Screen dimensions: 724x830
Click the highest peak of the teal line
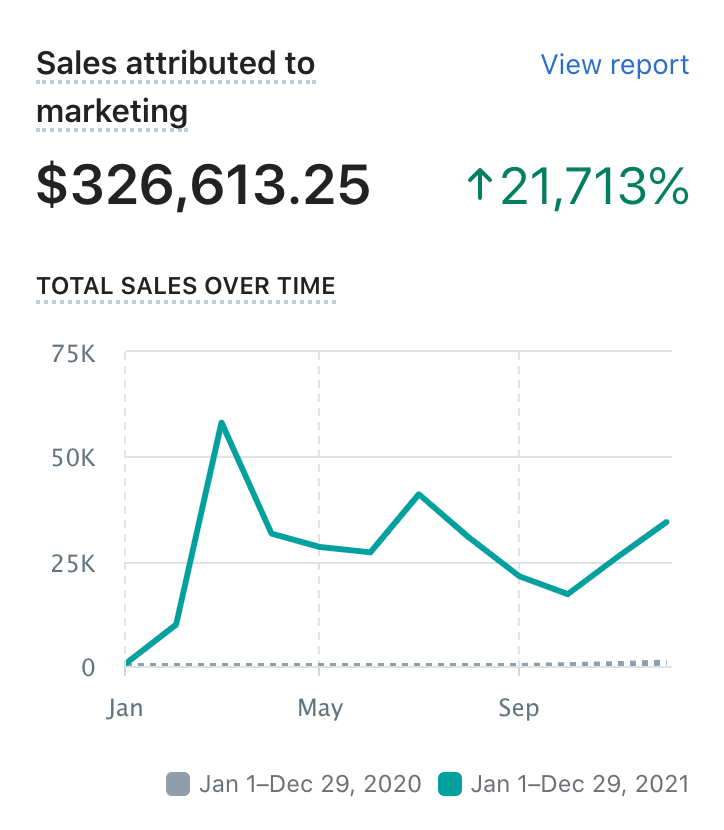click(221, 423)
